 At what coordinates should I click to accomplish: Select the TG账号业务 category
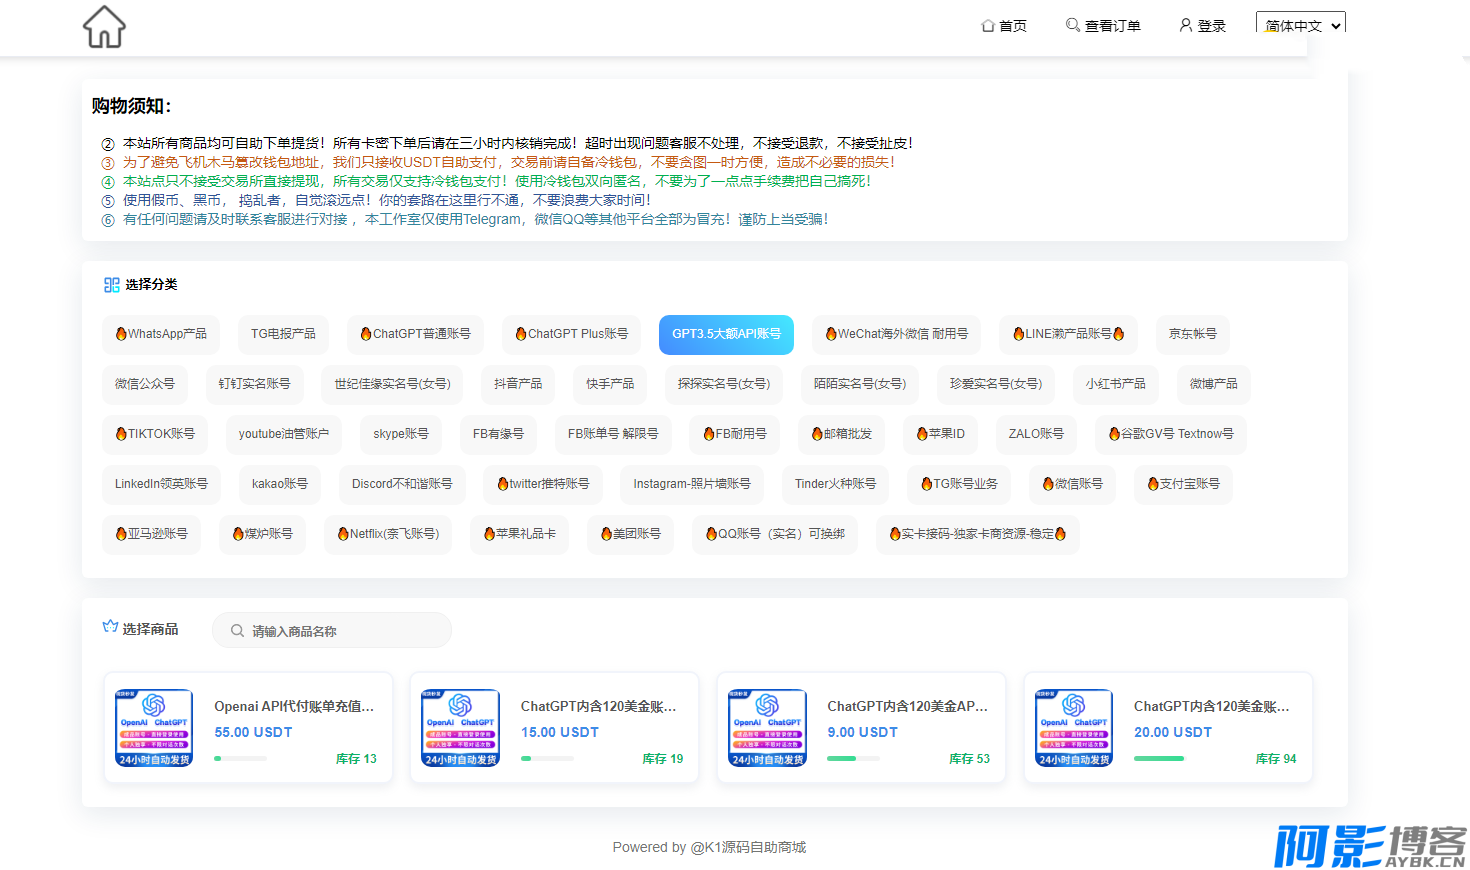tap(959, 484)
